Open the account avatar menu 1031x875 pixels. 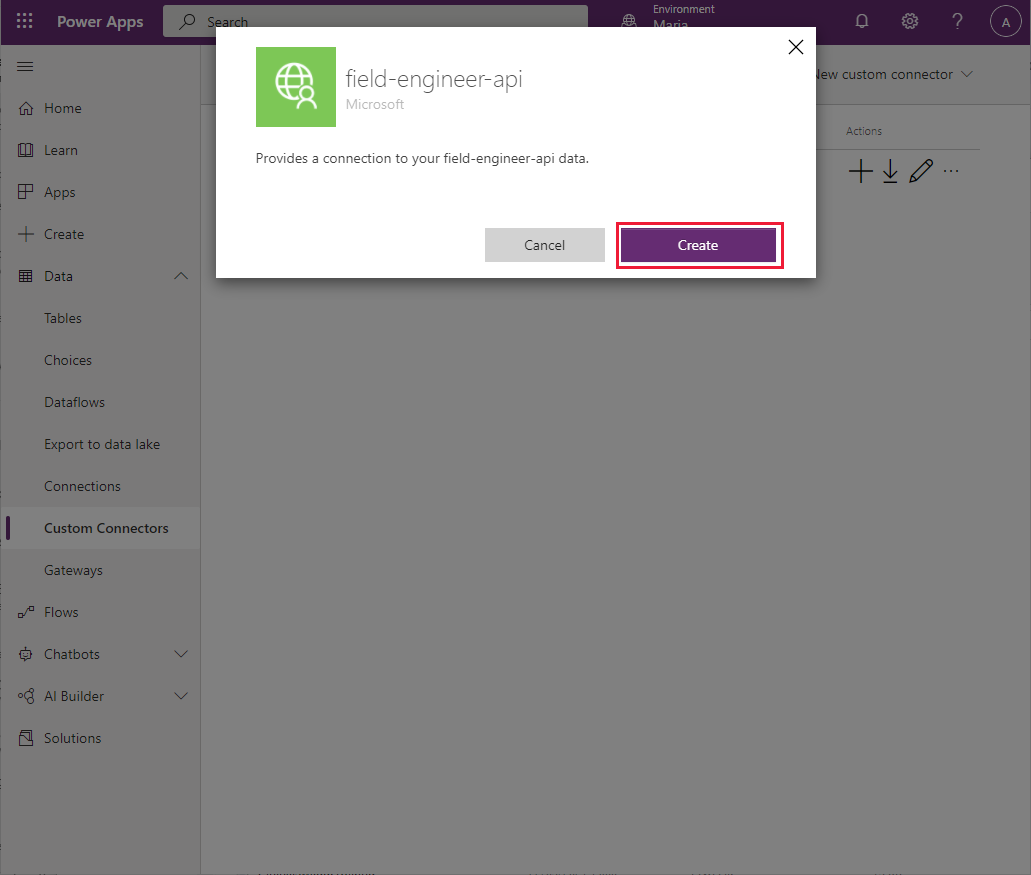coord(1005,22)
